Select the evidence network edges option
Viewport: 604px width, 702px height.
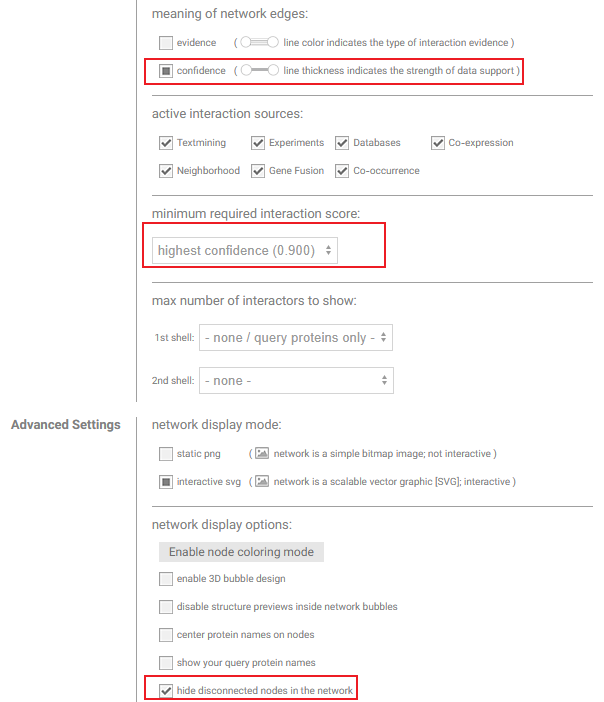tap(166, 43)
